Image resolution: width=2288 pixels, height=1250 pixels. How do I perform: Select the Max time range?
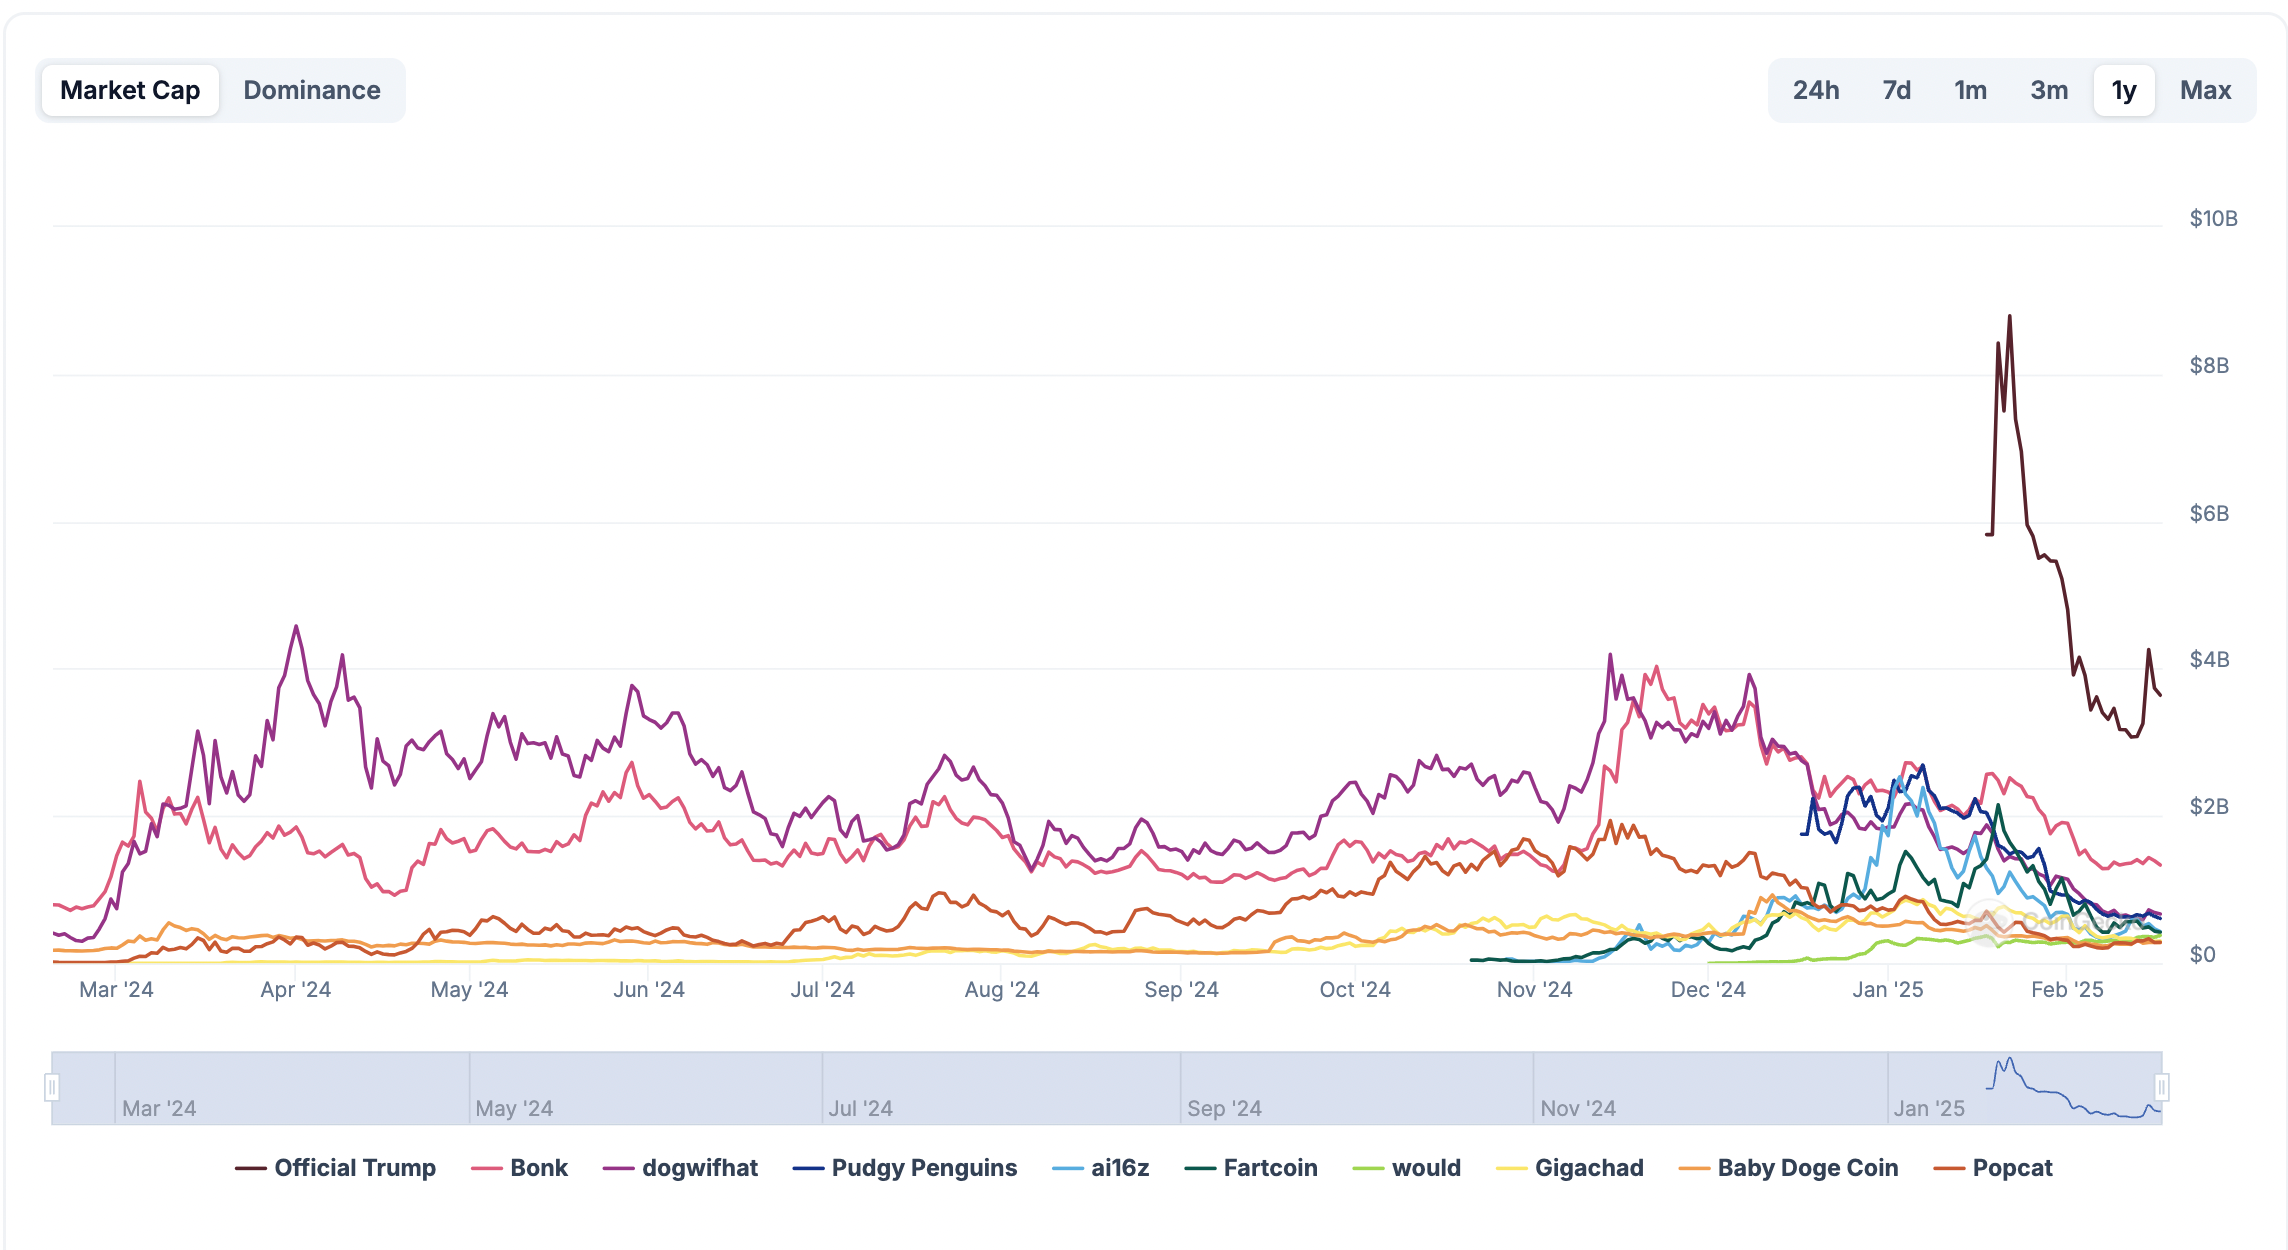pyautogui.click(x=2205, y=90)
